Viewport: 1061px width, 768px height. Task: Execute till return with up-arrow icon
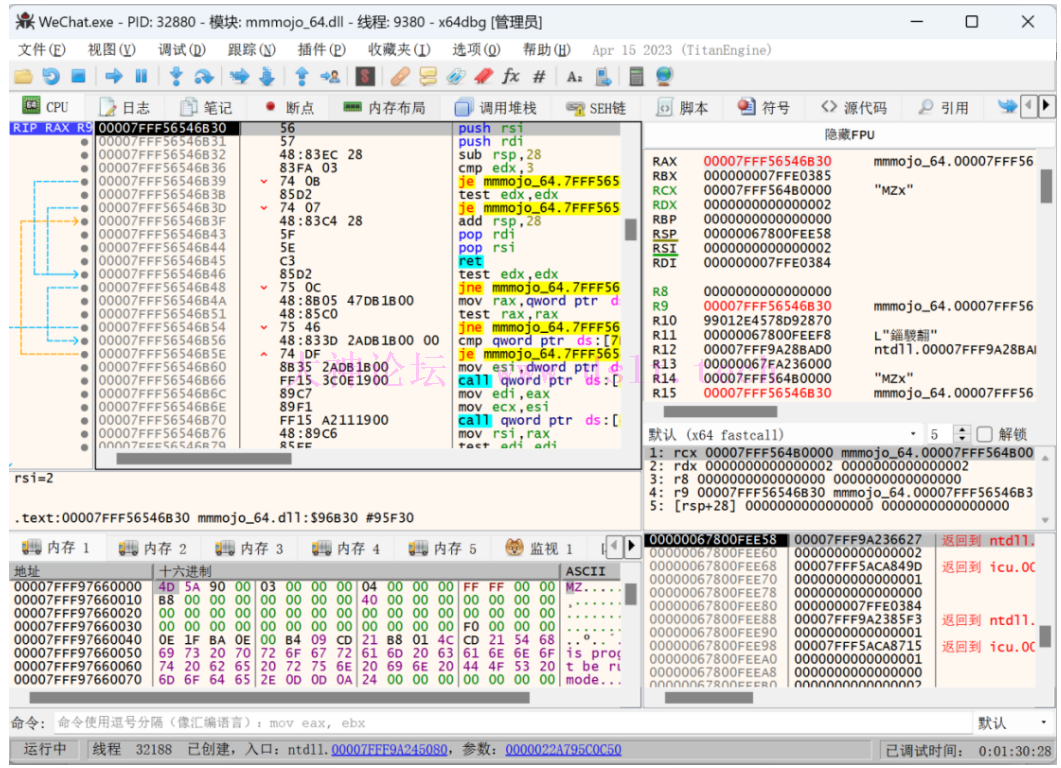click(302, 76)
